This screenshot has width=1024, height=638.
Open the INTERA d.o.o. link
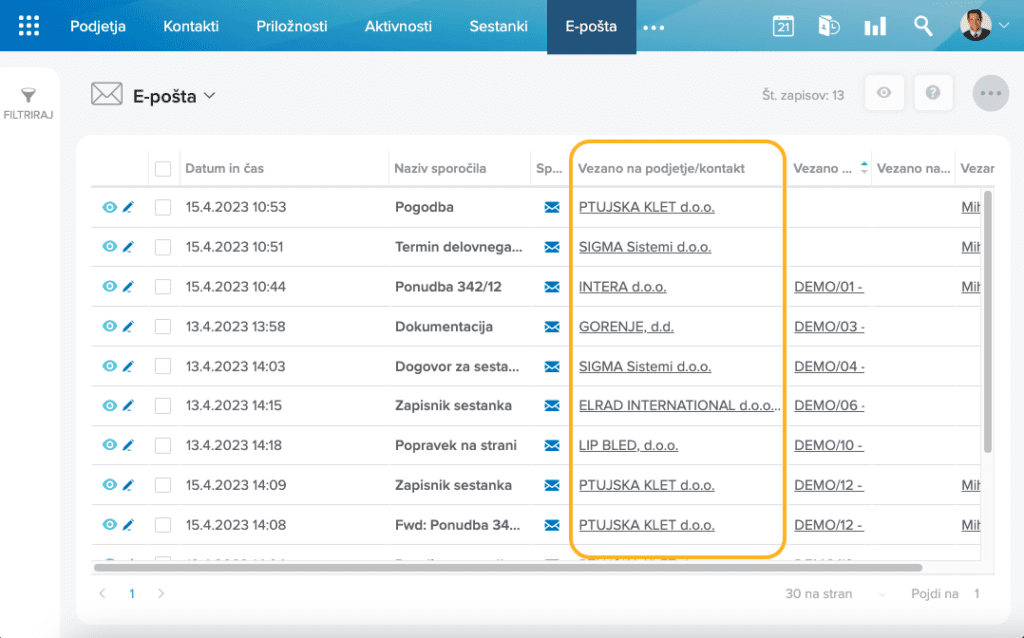[x=622, y=287]
